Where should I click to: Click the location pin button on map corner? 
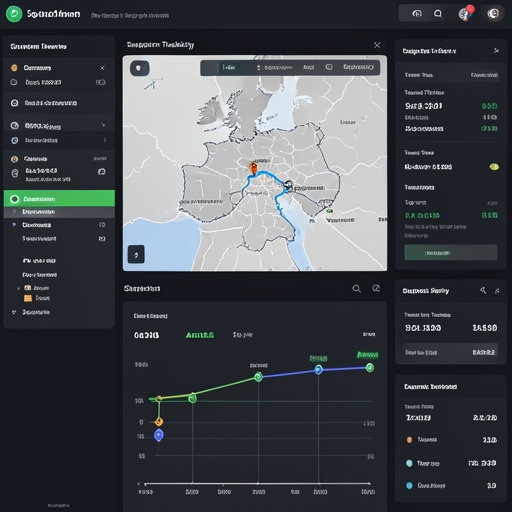pyautogui.click(x=139, y=68)
